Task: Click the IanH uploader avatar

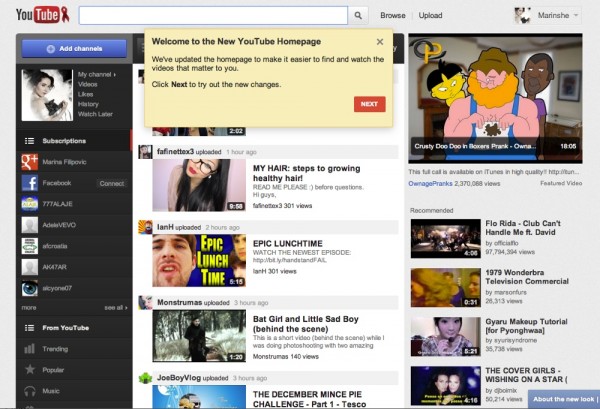Action: click(145, 227)
